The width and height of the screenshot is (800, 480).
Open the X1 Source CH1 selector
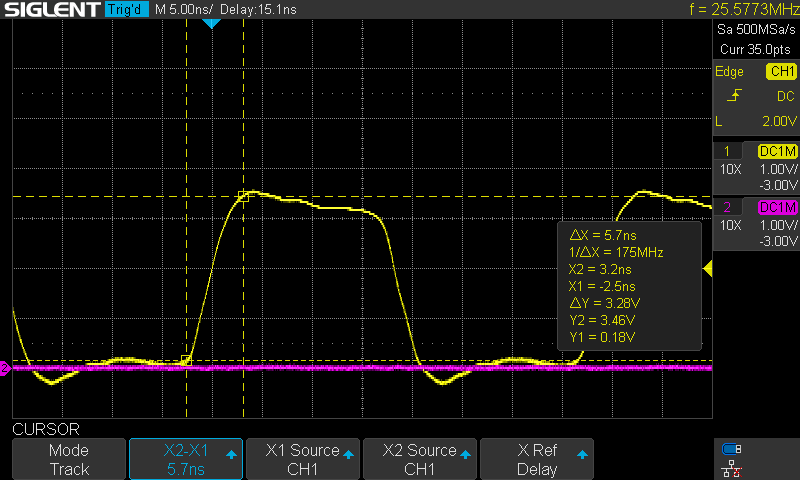pos(302,459)
